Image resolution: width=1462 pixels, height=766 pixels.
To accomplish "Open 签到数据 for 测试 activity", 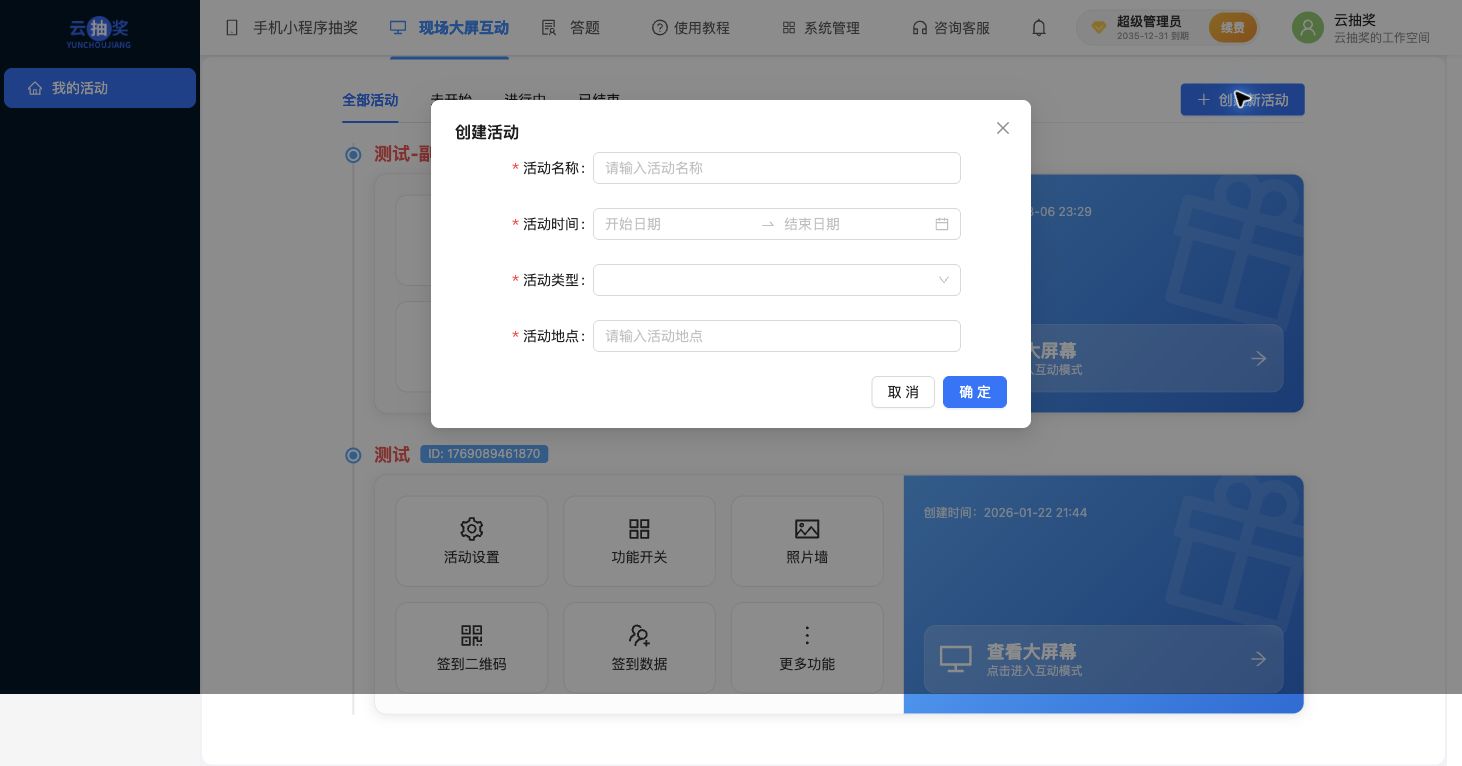I will click(x=639, y=648).
